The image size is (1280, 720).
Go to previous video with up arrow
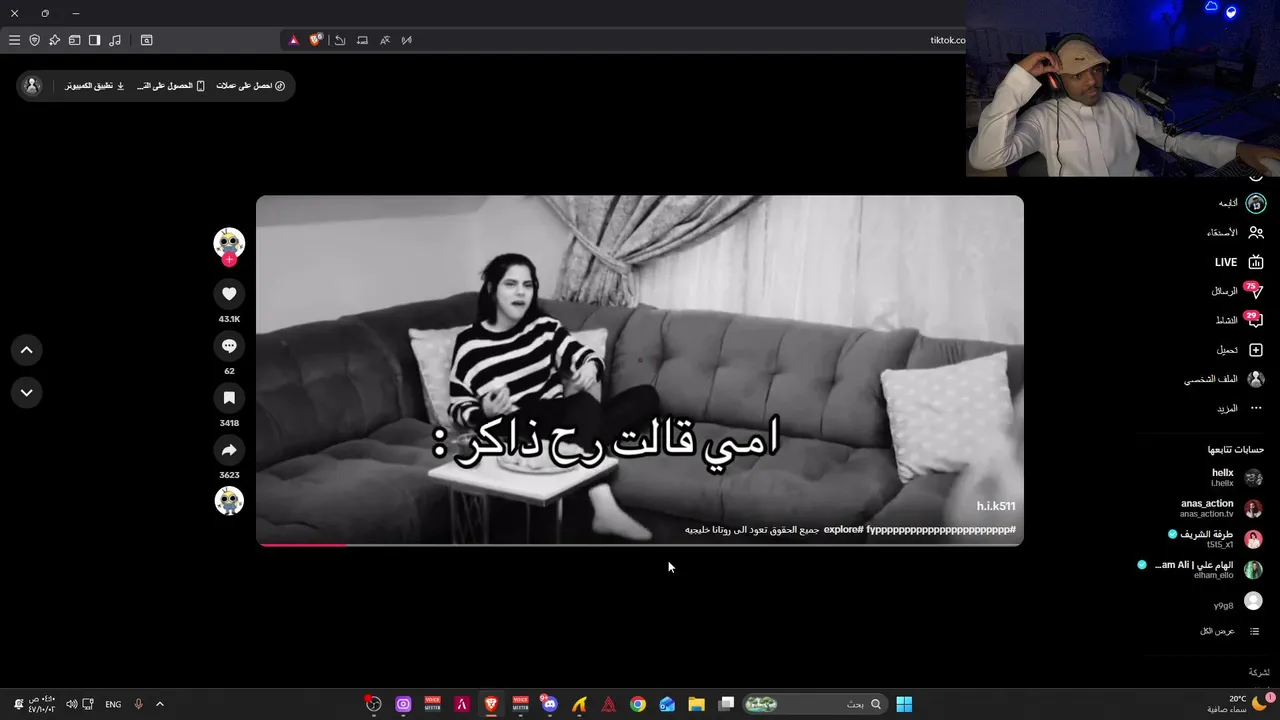pos(27,350)
